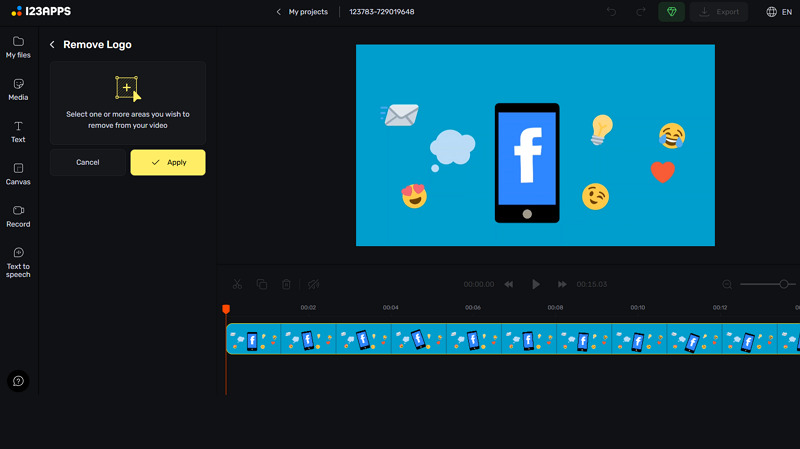Viewport: 800px width, 449px height.
Task: Click the total duration 00:15.03
Action: (592, 284)
